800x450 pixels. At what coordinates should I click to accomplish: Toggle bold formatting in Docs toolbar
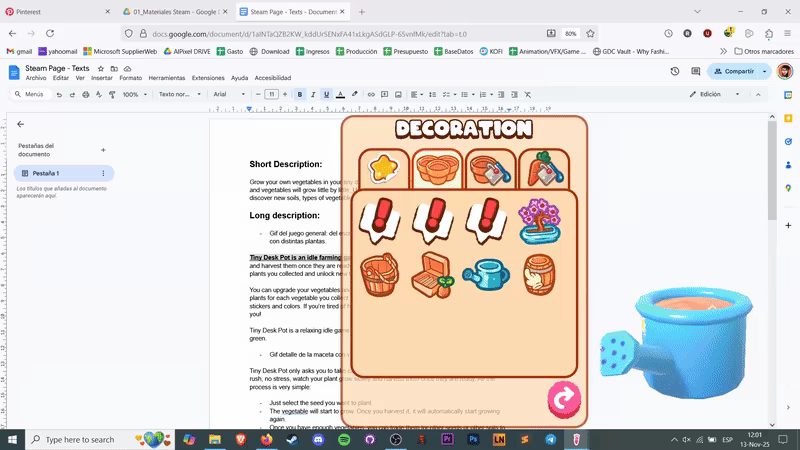(299, 94)
